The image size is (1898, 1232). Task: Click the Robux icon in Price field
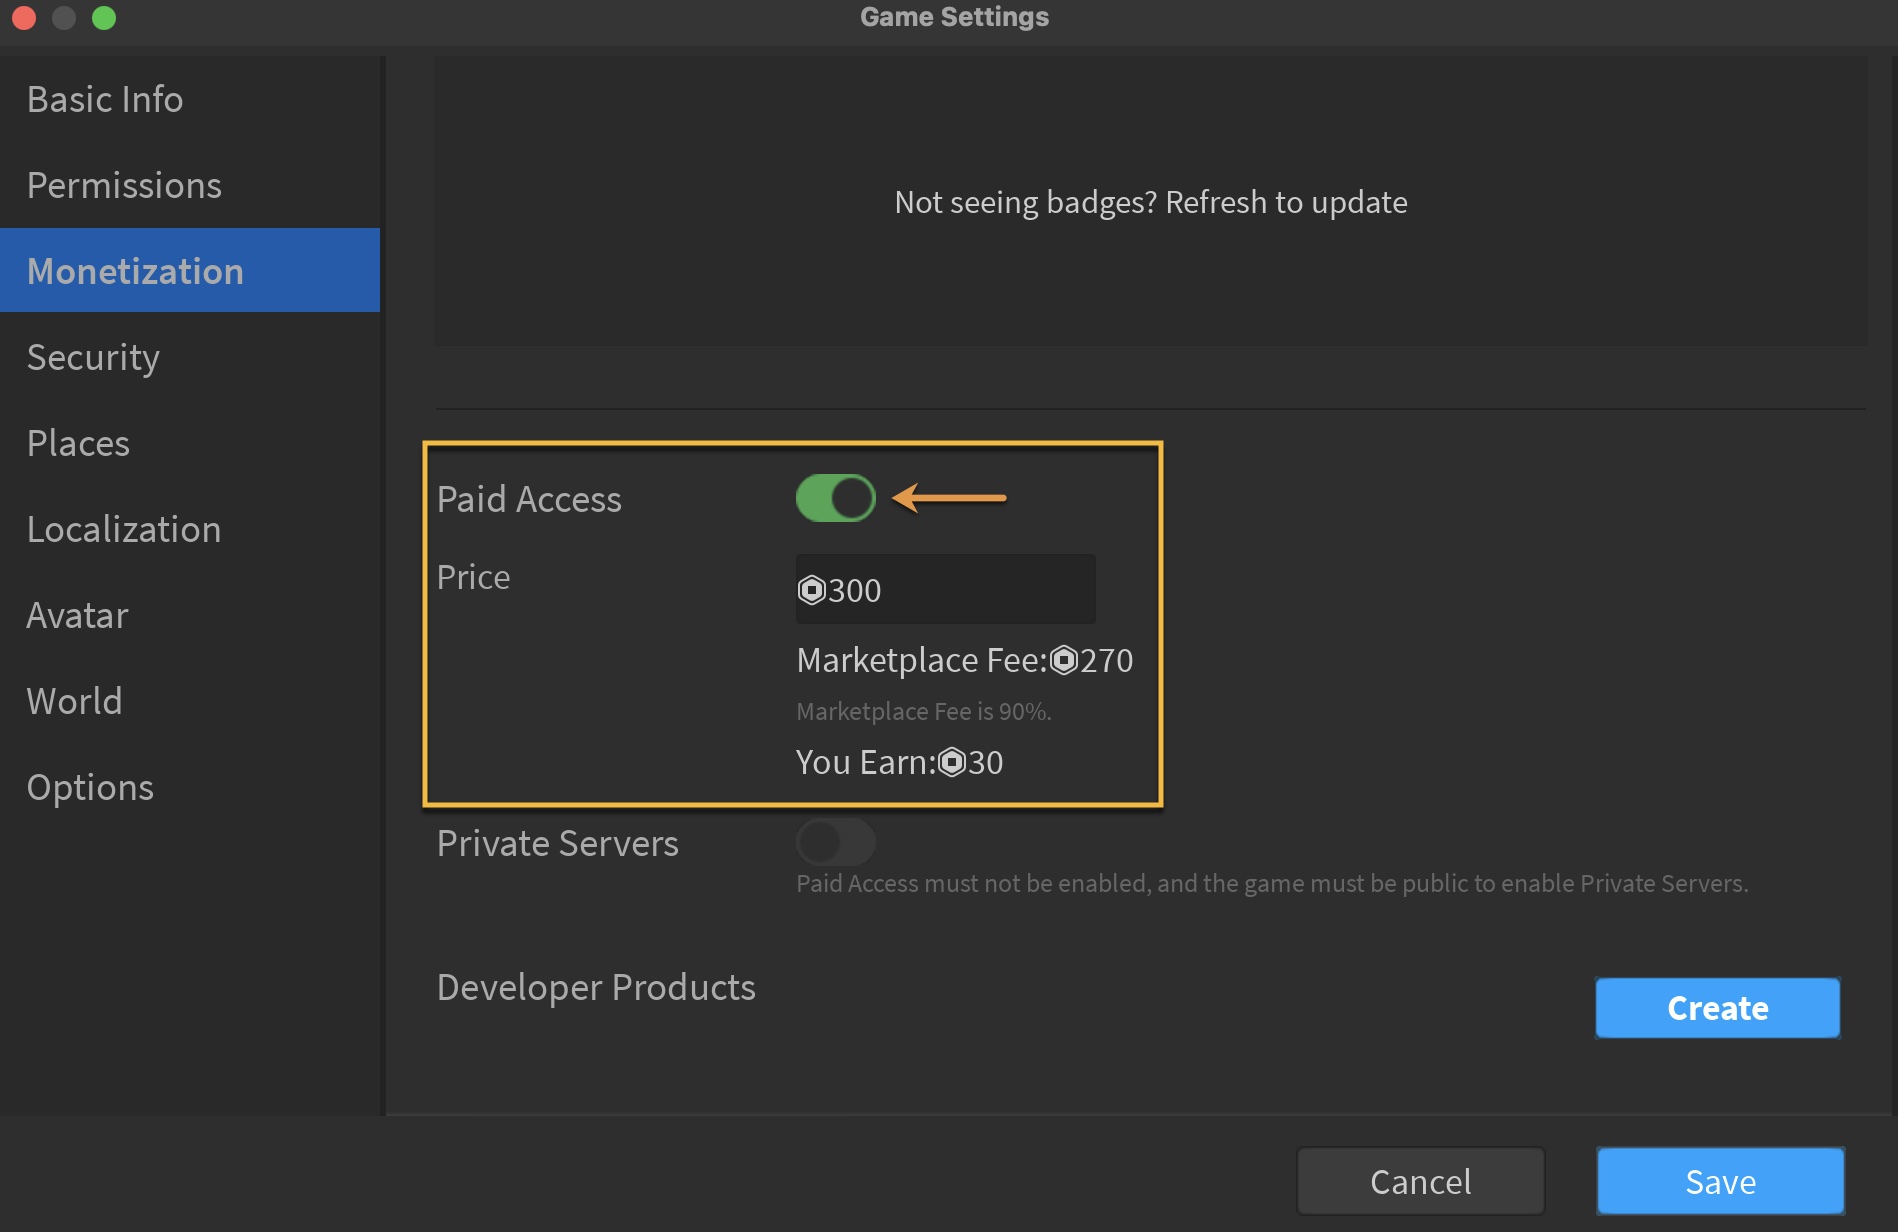click(812, 590)
